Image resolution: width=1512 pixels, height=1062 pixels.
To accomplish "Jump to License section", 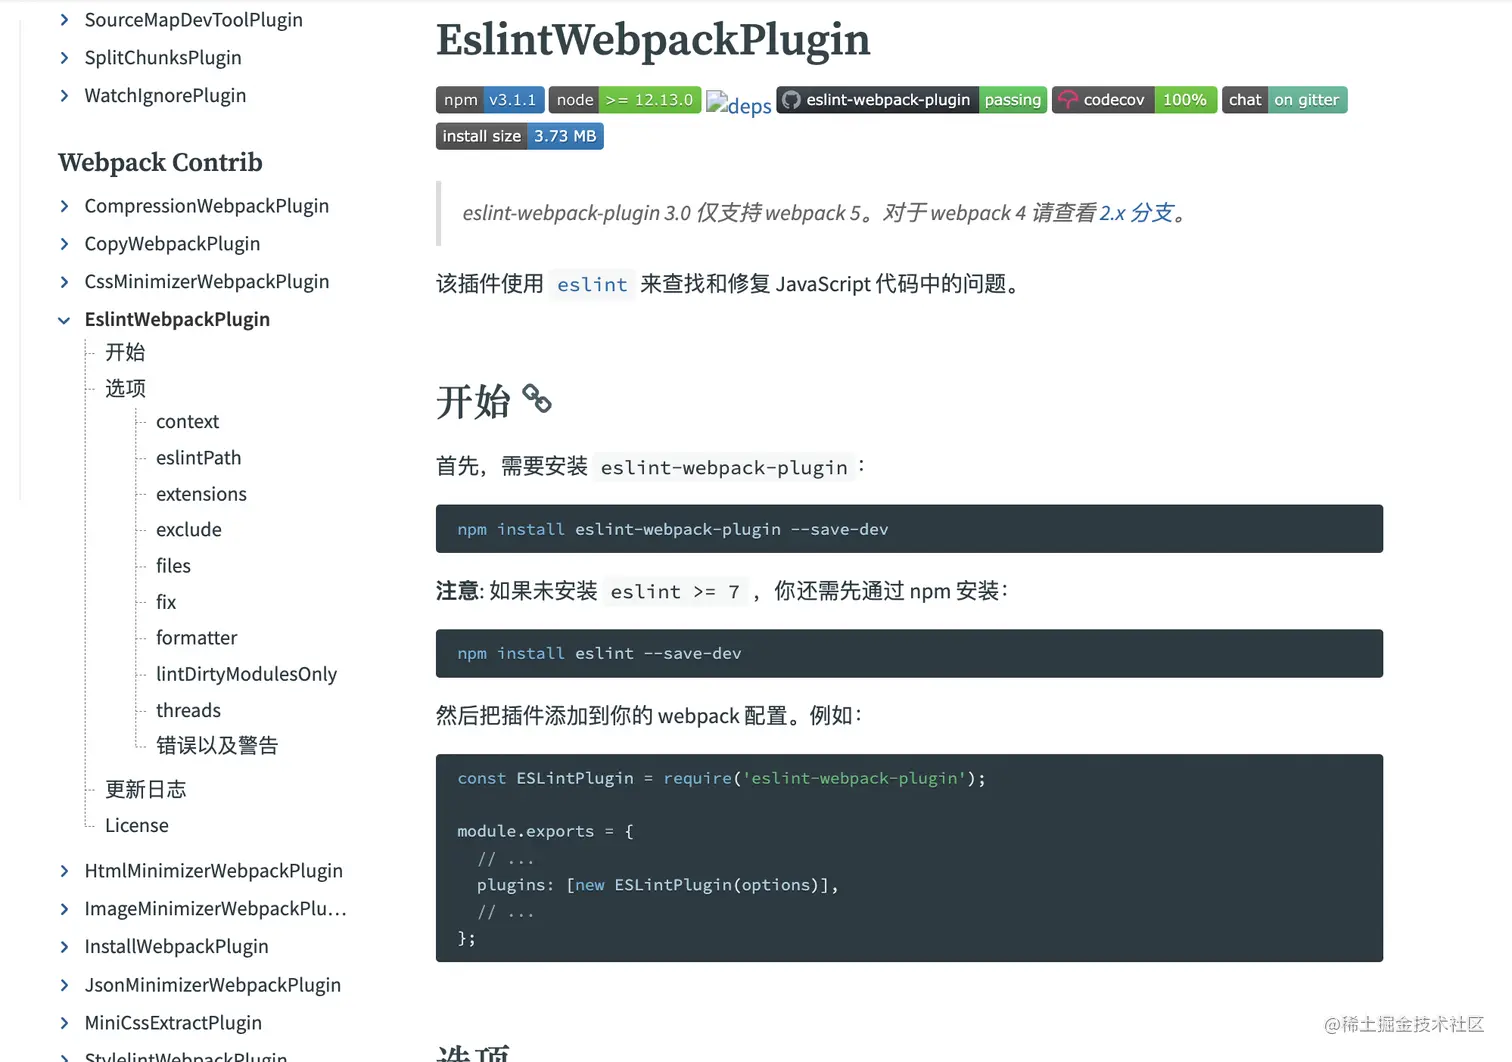I will tap(136, 826).
